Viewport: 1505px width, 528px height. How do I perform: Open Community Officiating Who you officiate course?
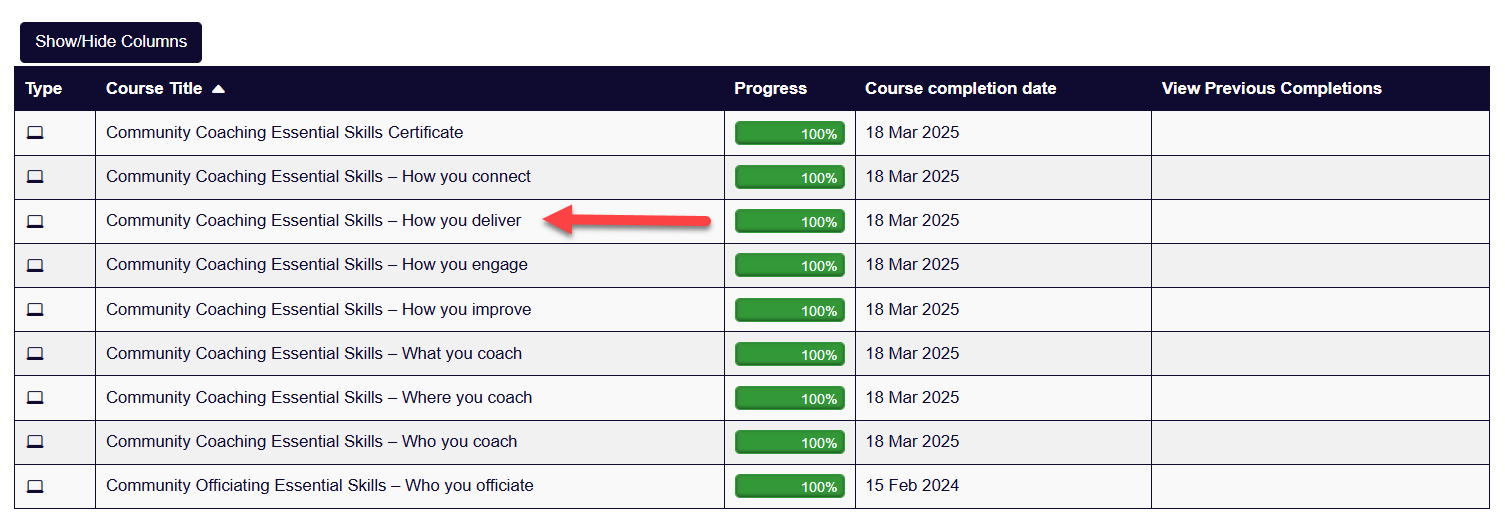[x=320, y=485]
